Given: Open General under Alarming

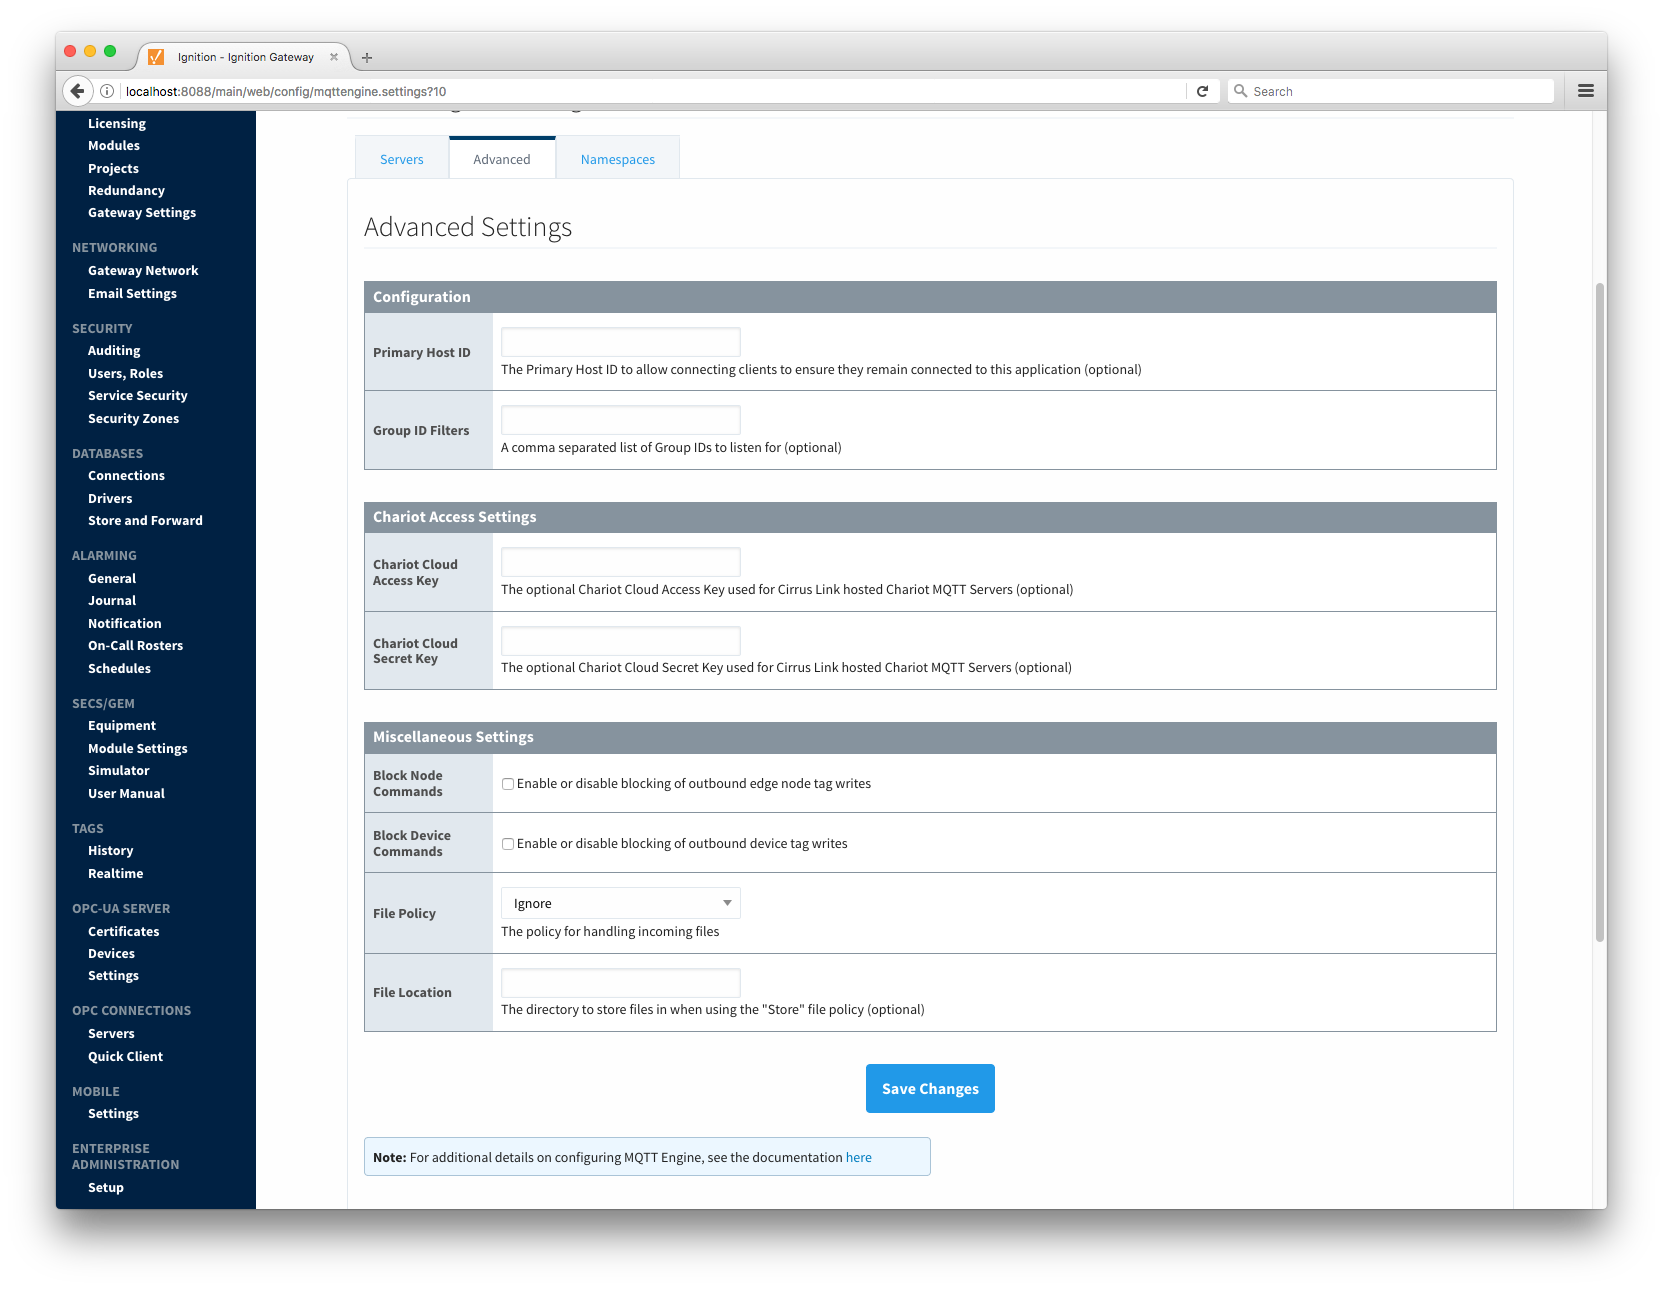Looking at the screenshot, I should point(112,578).
